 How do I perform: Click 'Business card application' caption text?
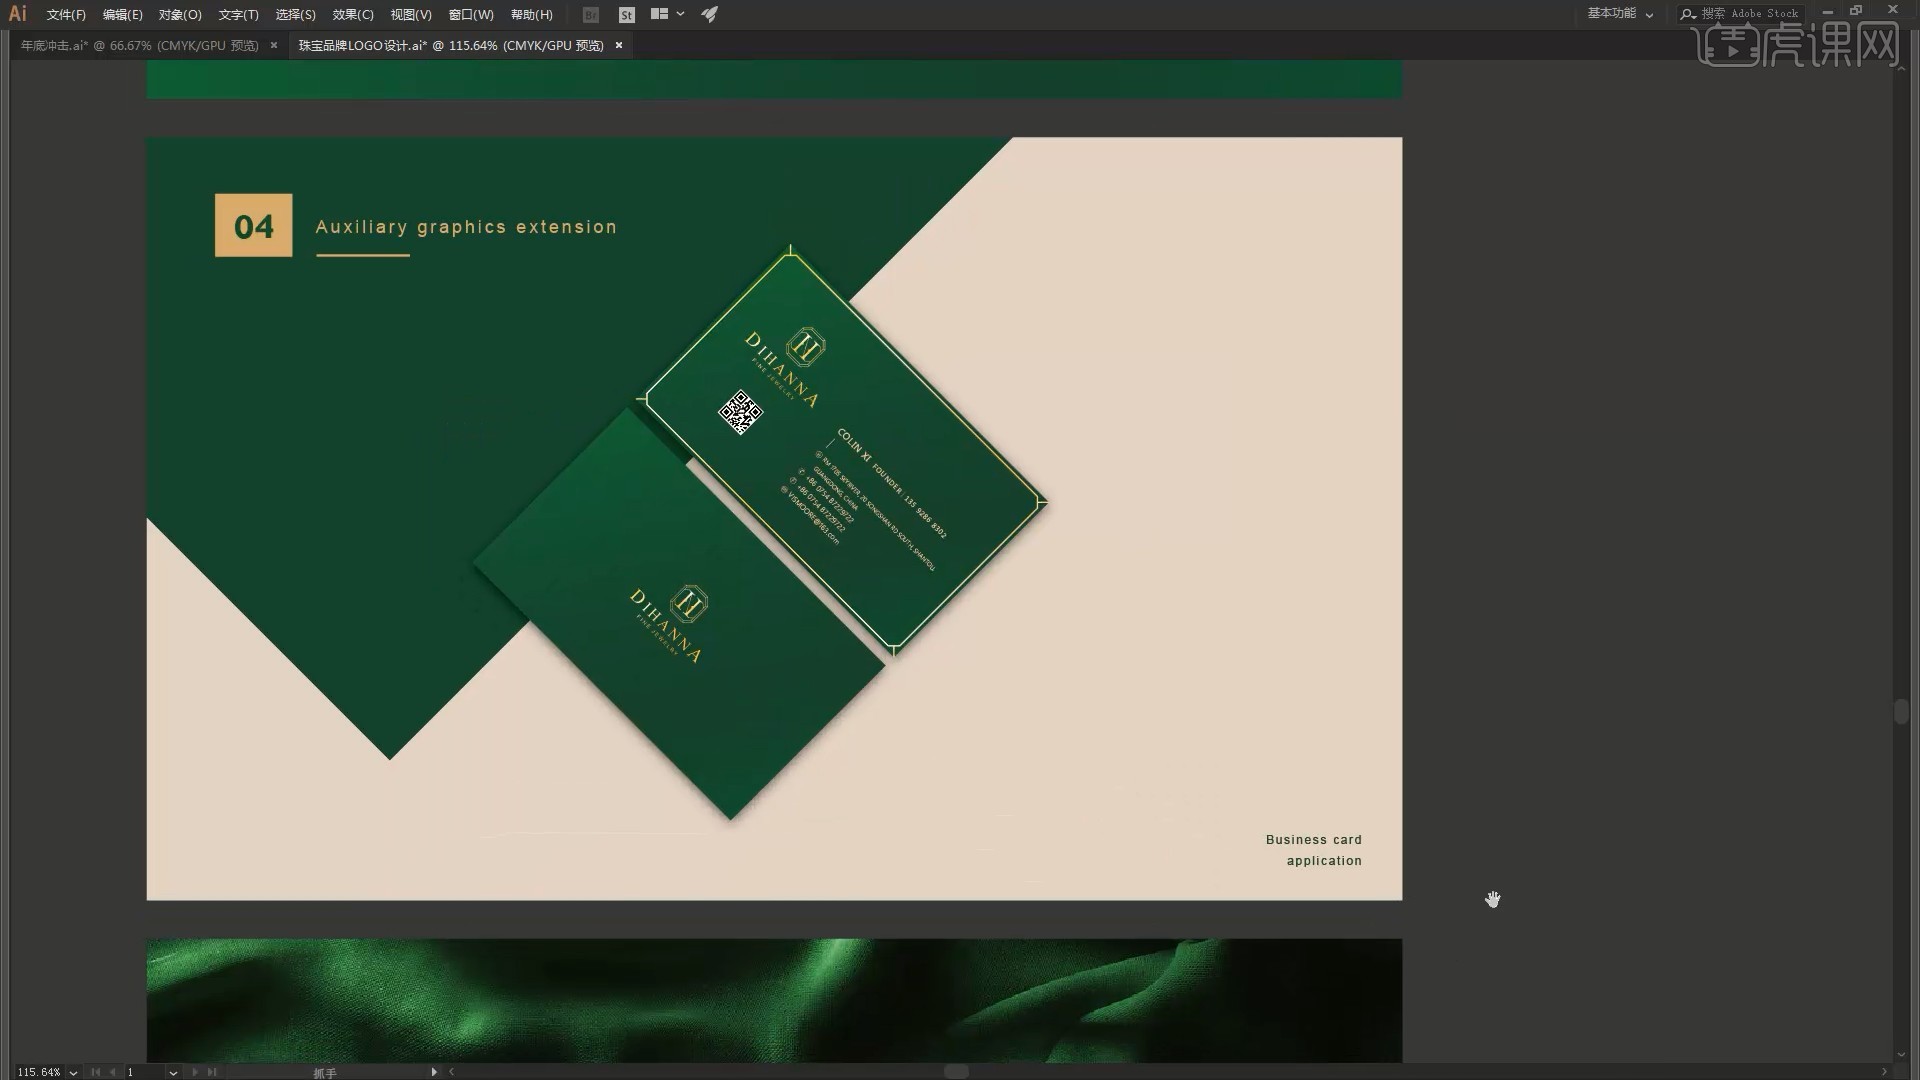click(1314, 850)
